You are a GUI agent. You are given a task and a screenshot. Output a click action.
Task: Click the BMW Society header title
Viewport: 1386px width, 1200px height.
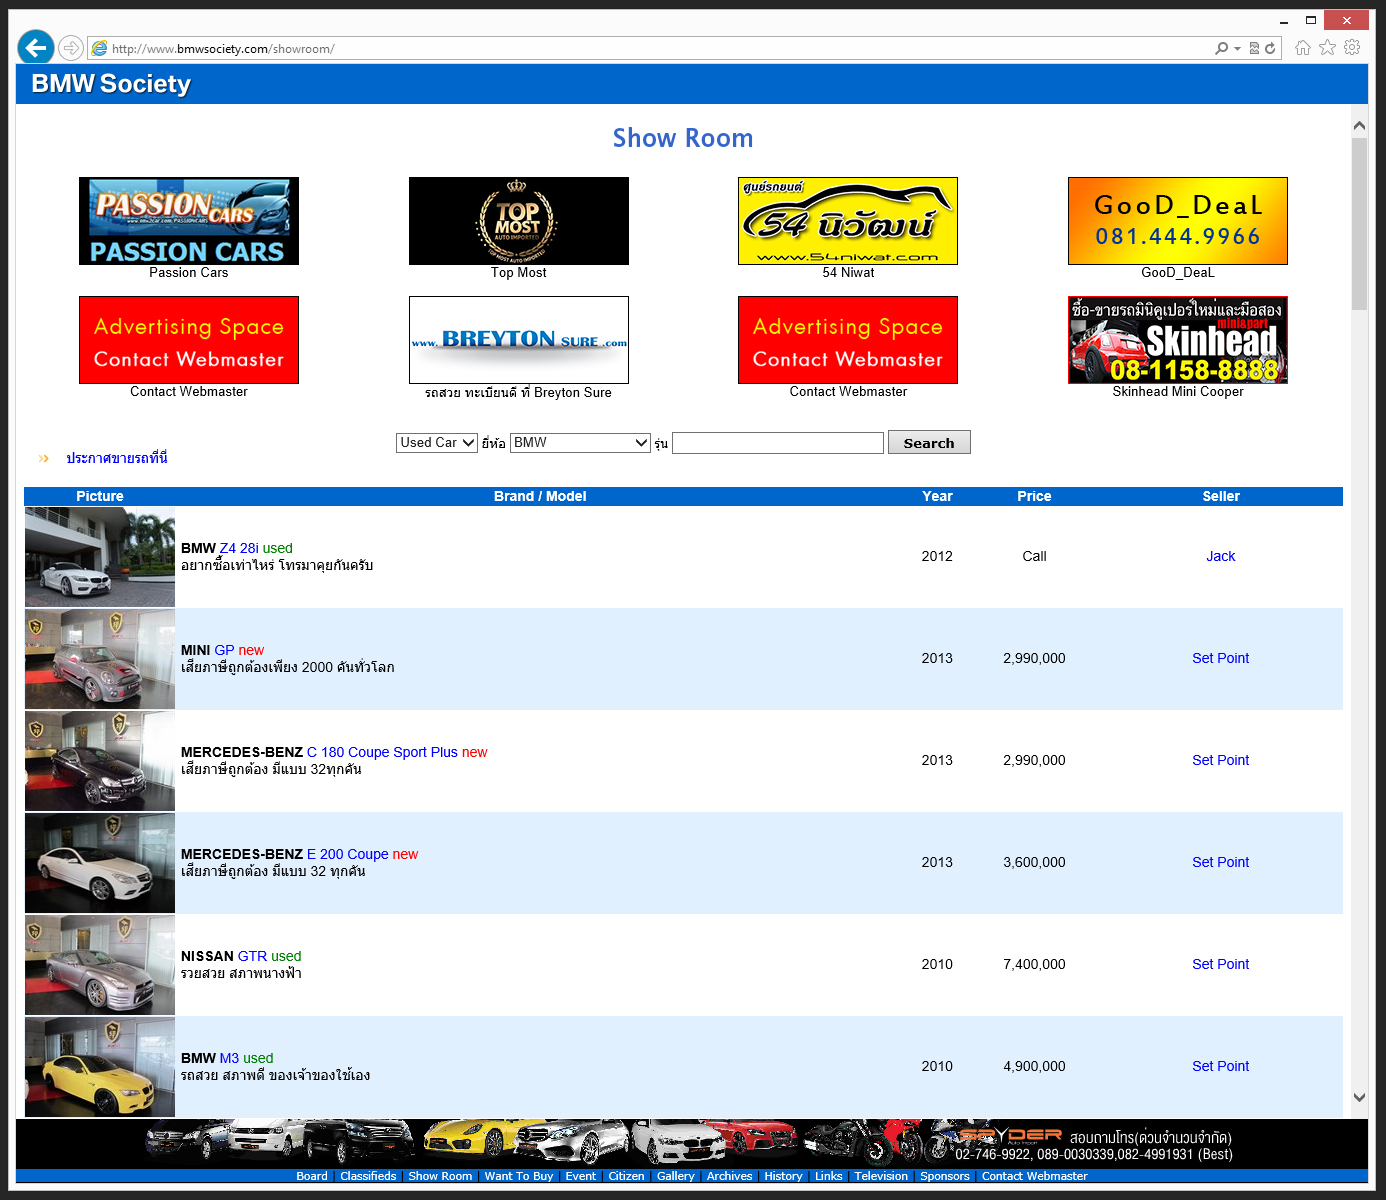pos(111,84)
